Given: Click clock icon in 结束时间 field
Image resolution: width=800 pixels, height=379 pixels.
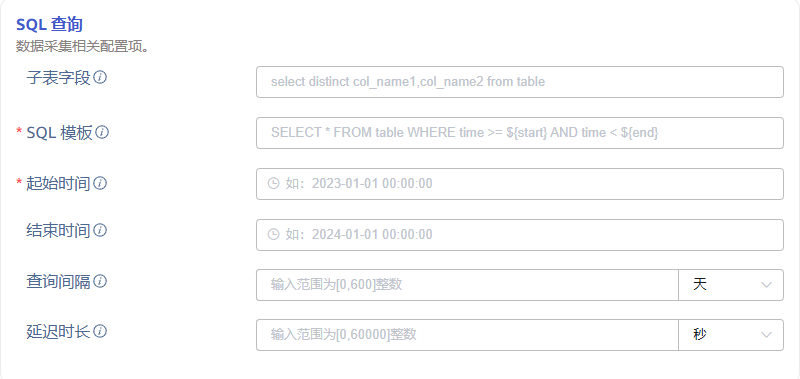Looking at the screenshot, I should [x=273, y=234].
